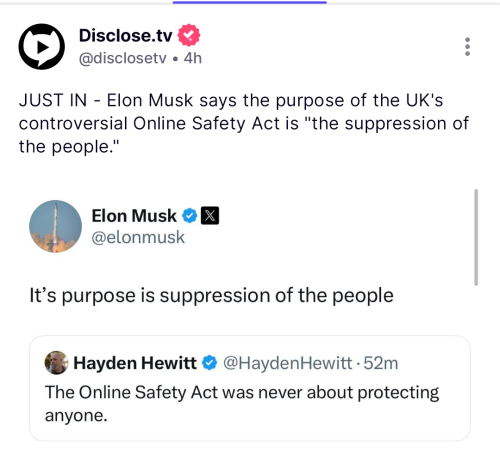Open Hayden Hewitt's small avatar

pyautogui.click(x=56, y=363)
